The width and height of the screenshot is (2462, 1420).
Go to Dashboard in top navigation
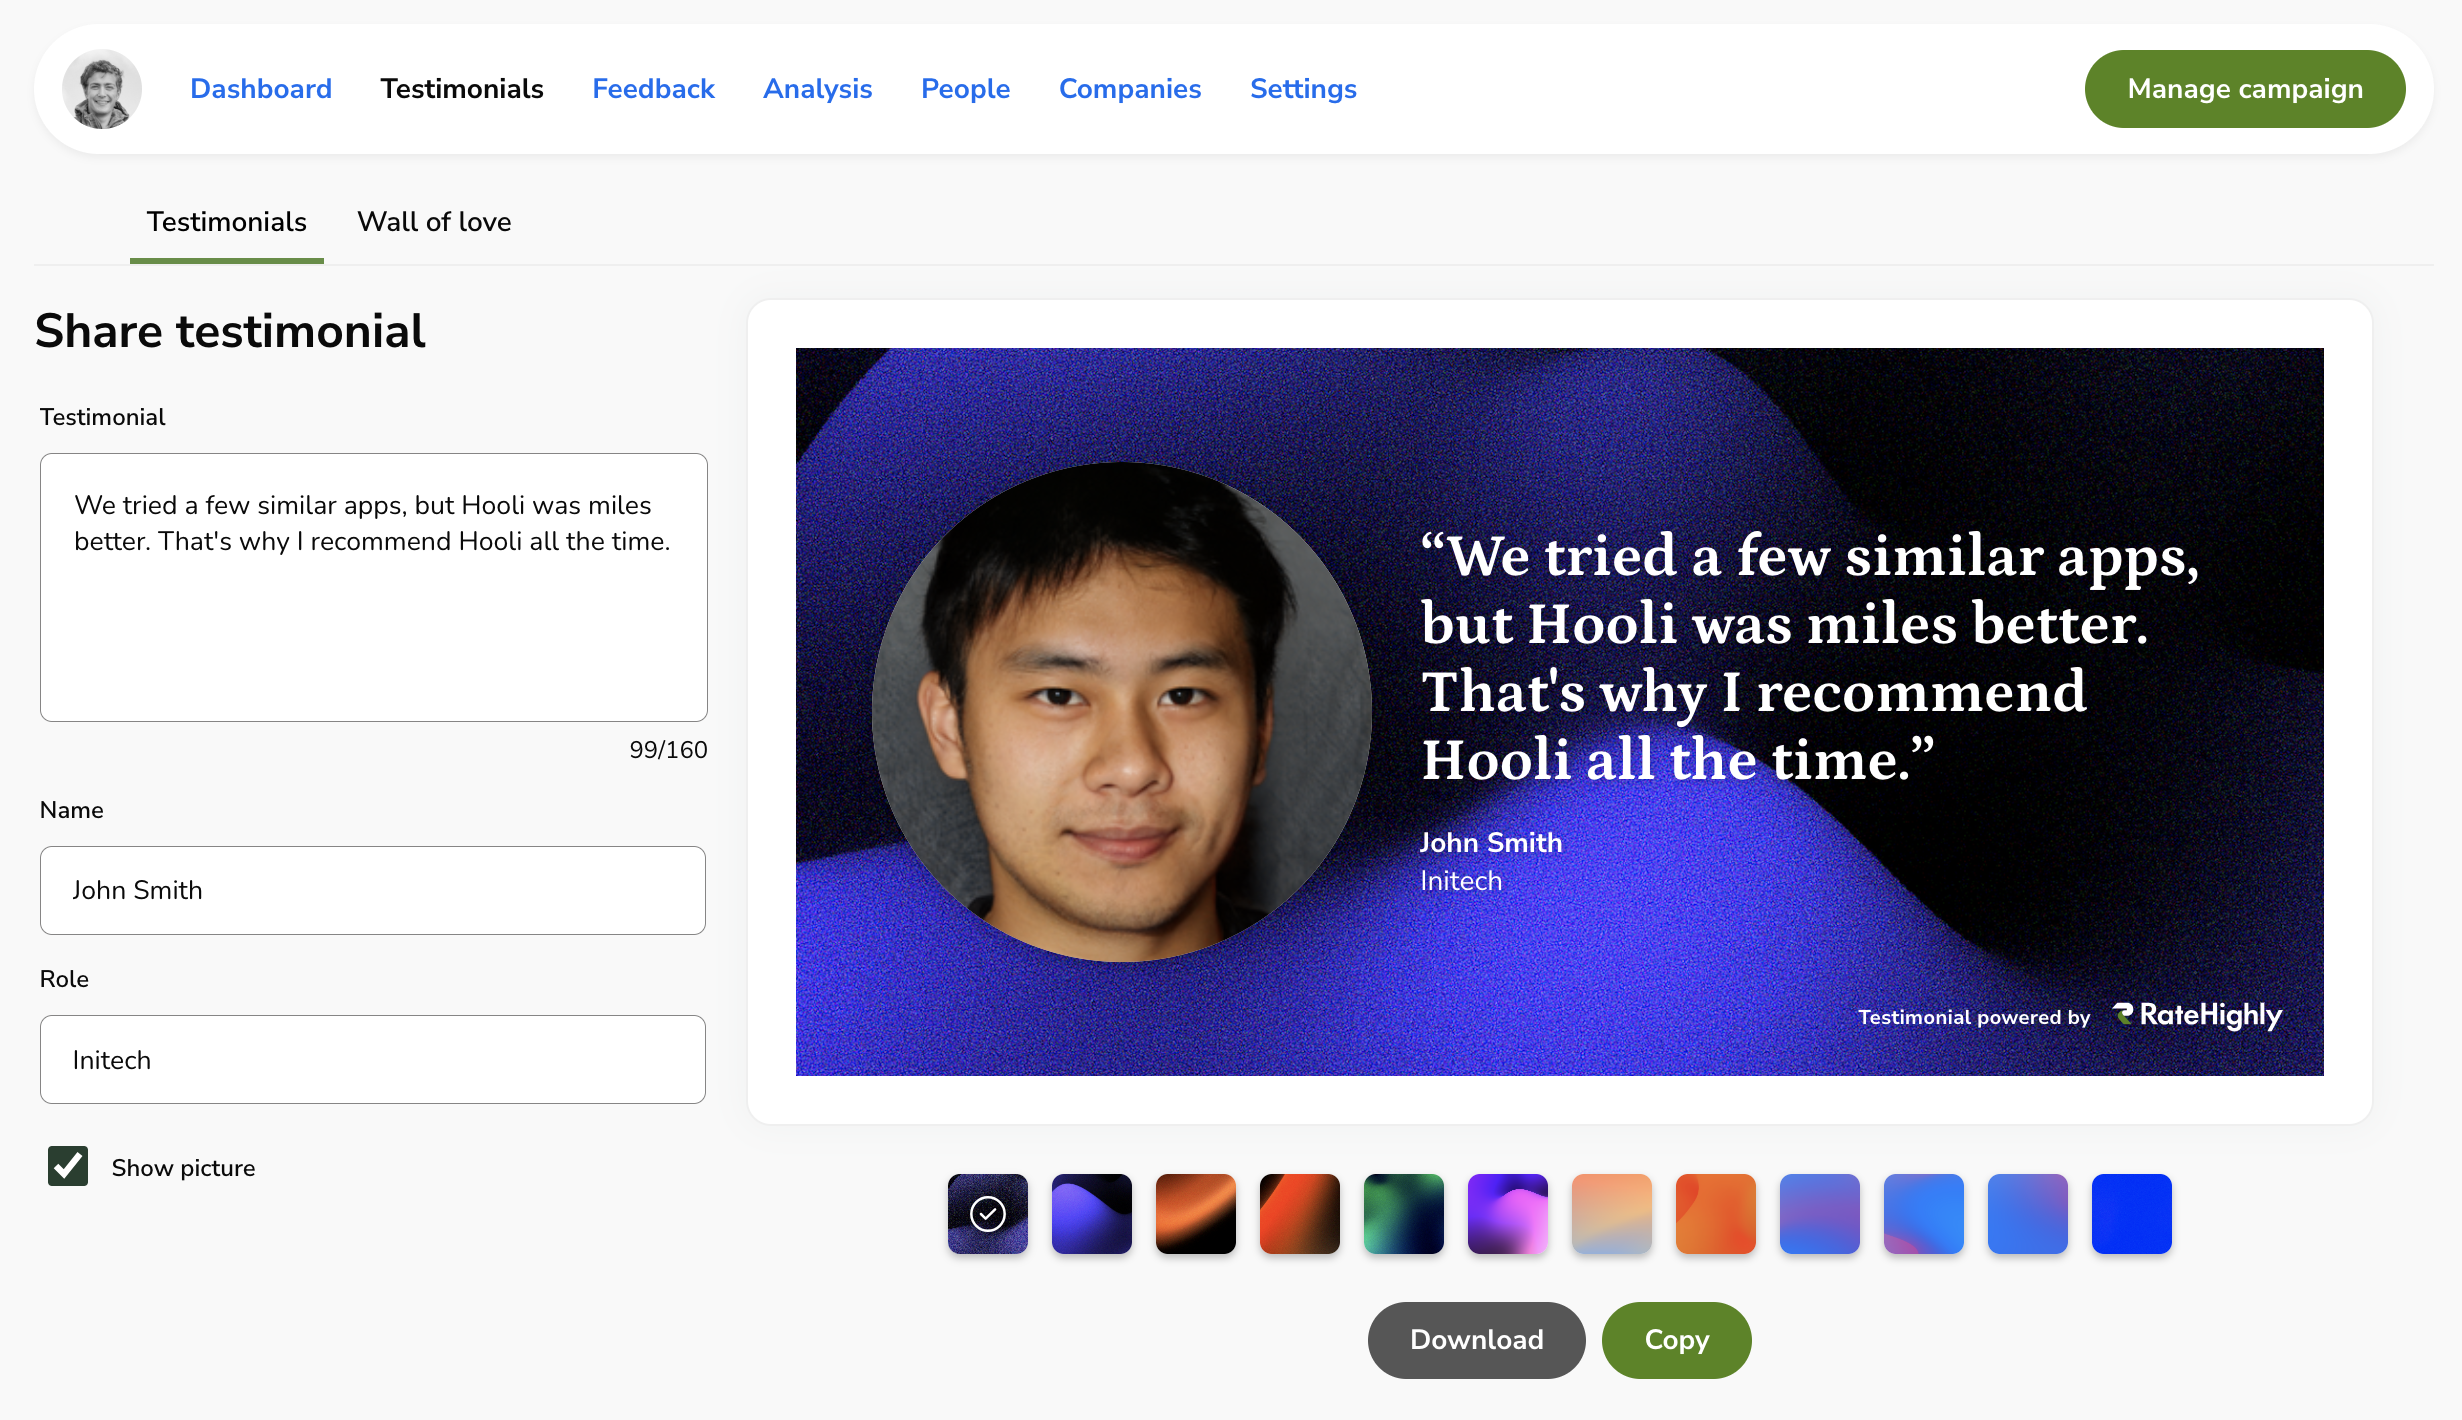[x=261, y=89]
